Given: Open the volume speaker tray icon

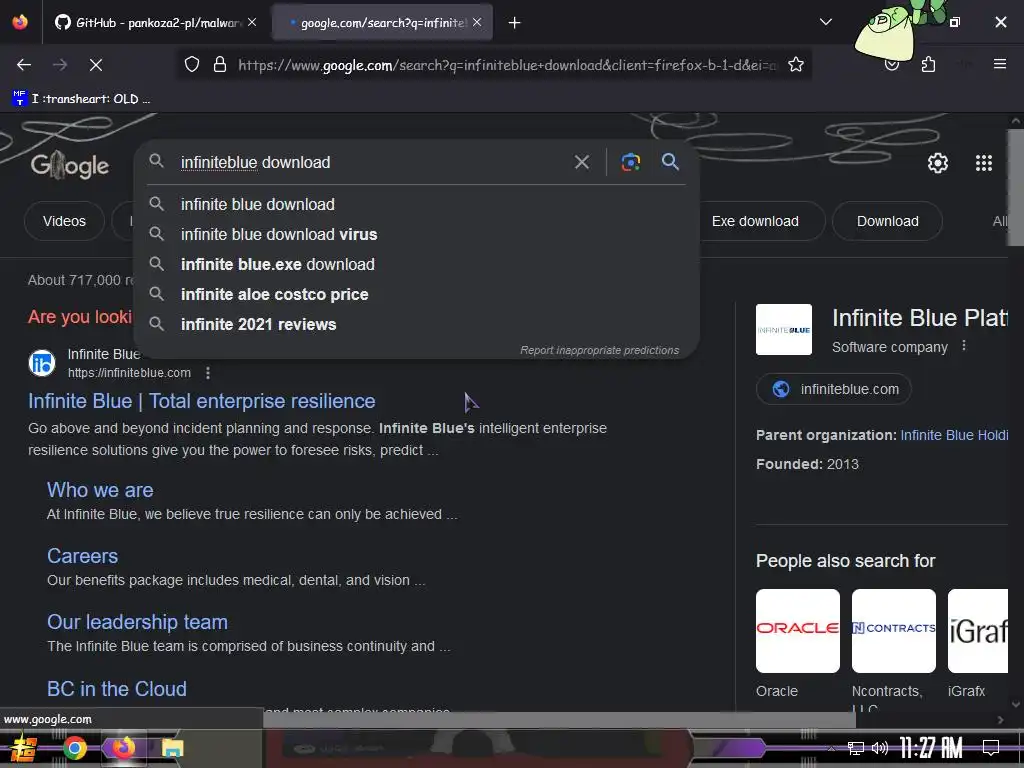Looking at the screenshot, I should click(x=880, y=748).
